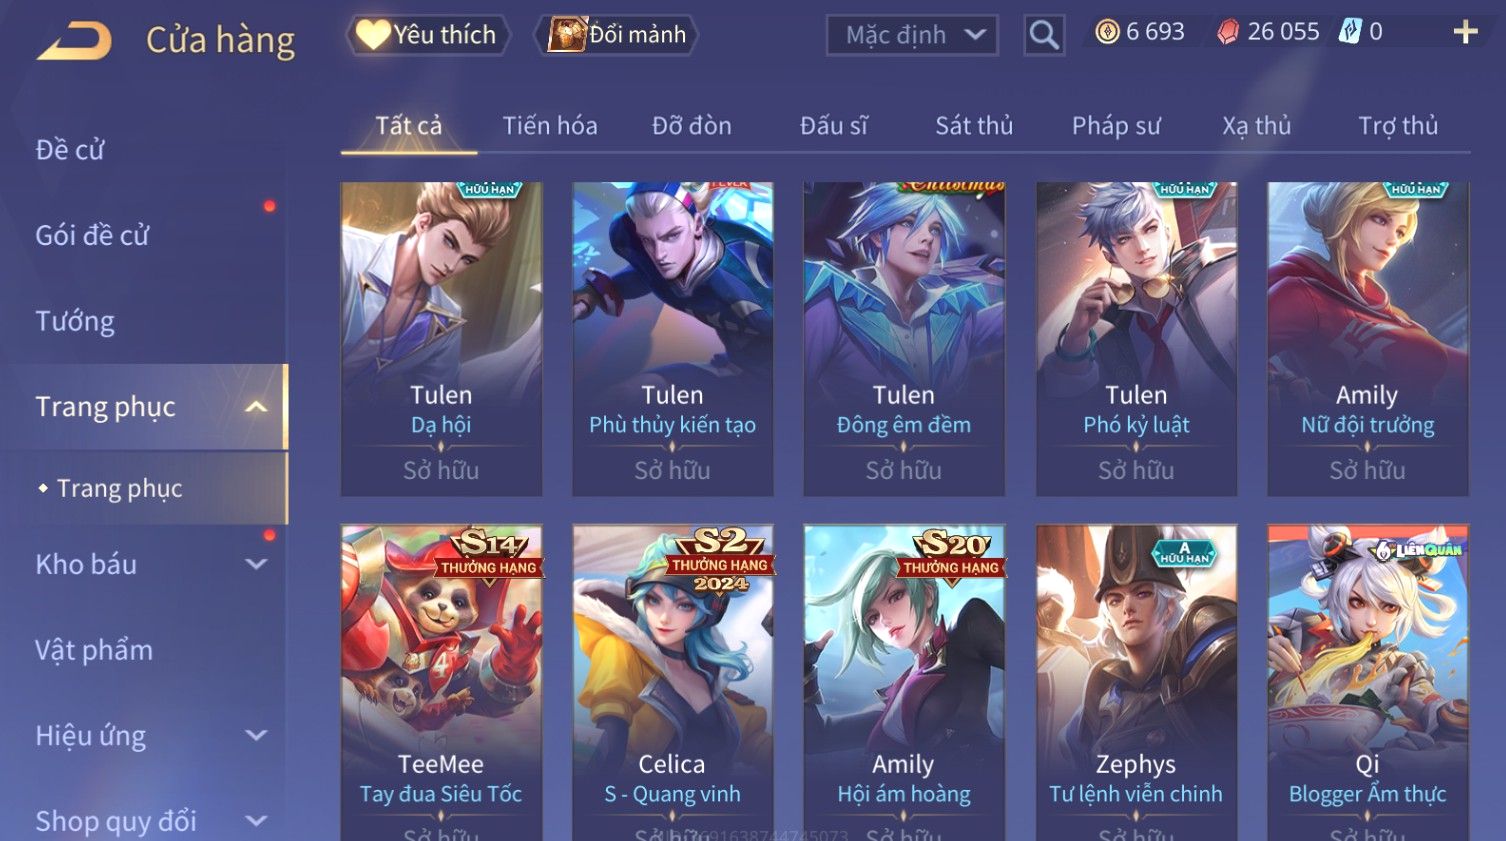Open favorites with the heart Yêu thích
The image size is (1506, 841).
(x=427, y=35)
